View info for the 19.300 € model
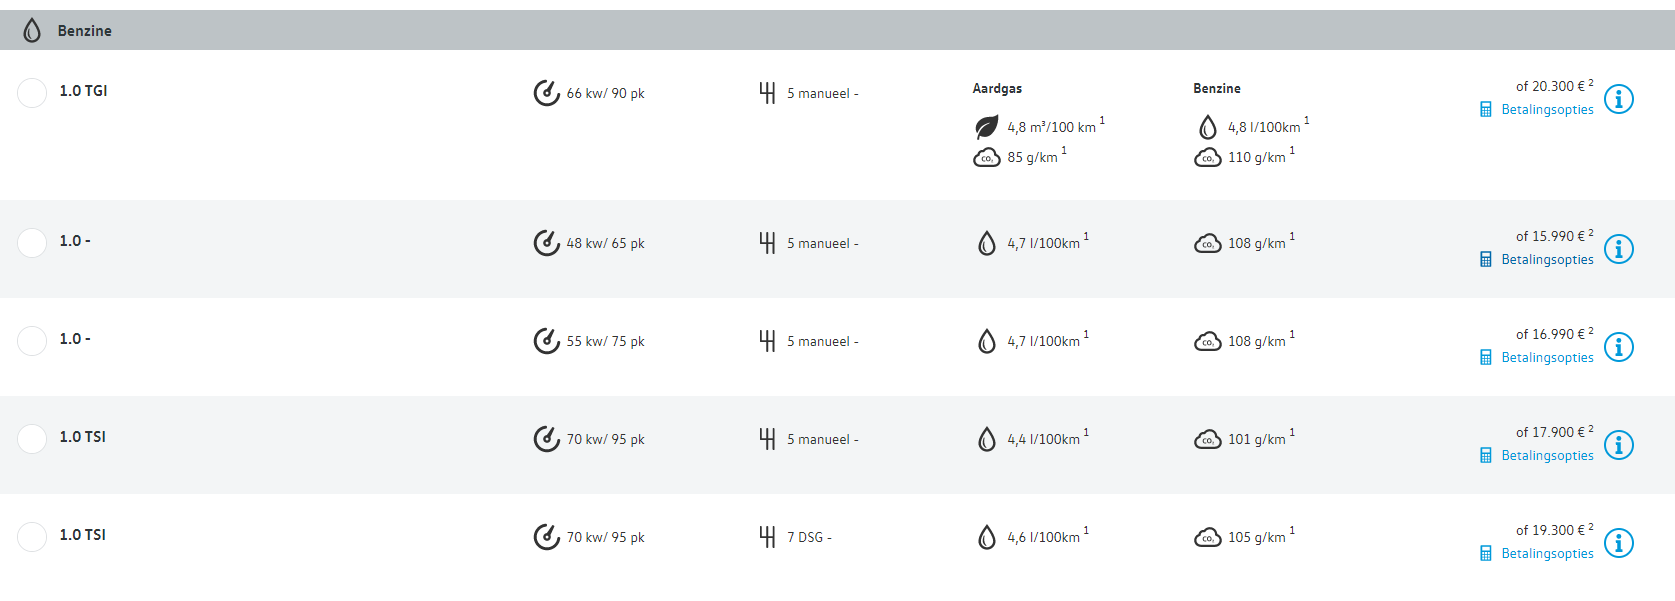This screenshot has height=601, width=1675. tap(1619, 543)
